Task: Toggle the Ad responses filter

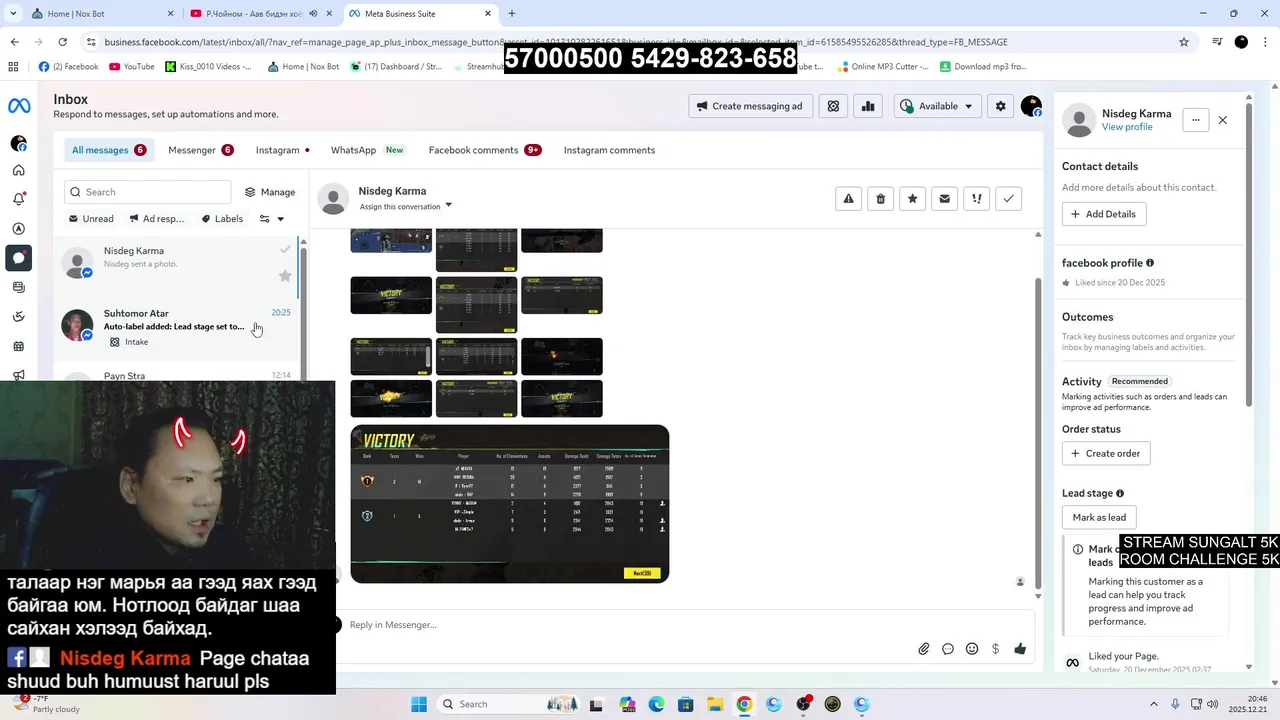Action: [x=157, y=219]
